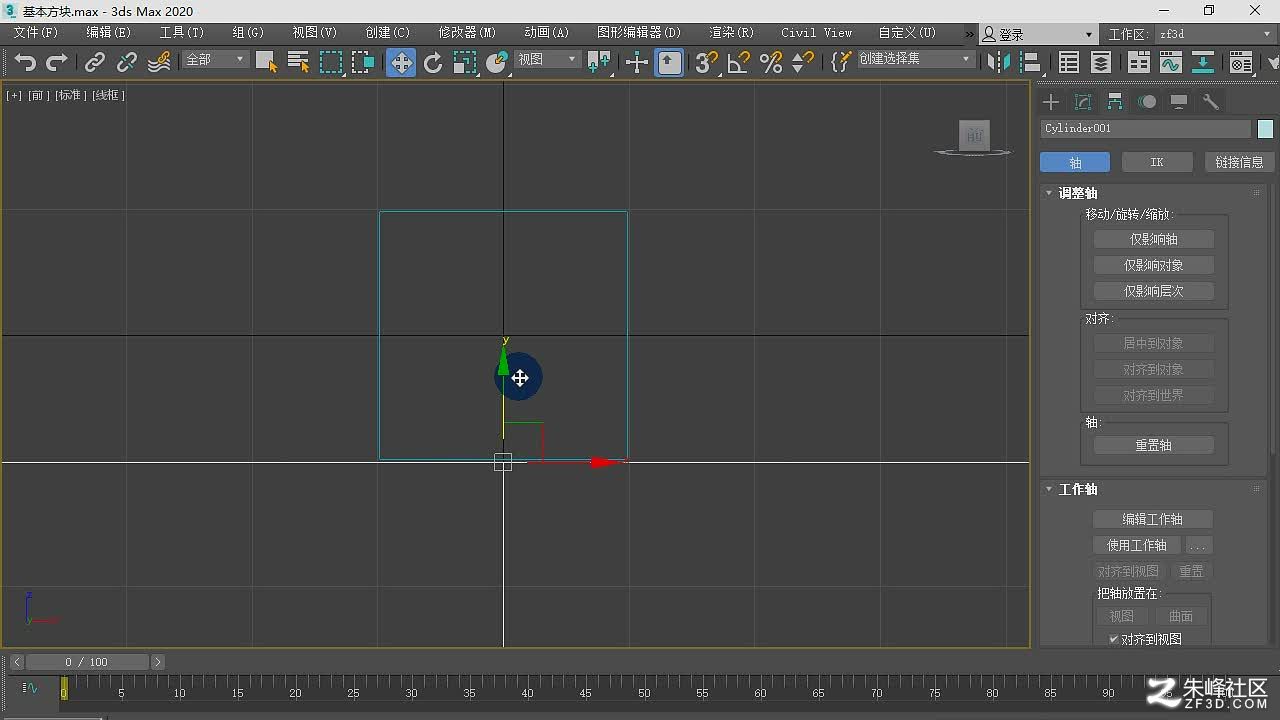Open the Curve Editor icon

point(1170,63)
